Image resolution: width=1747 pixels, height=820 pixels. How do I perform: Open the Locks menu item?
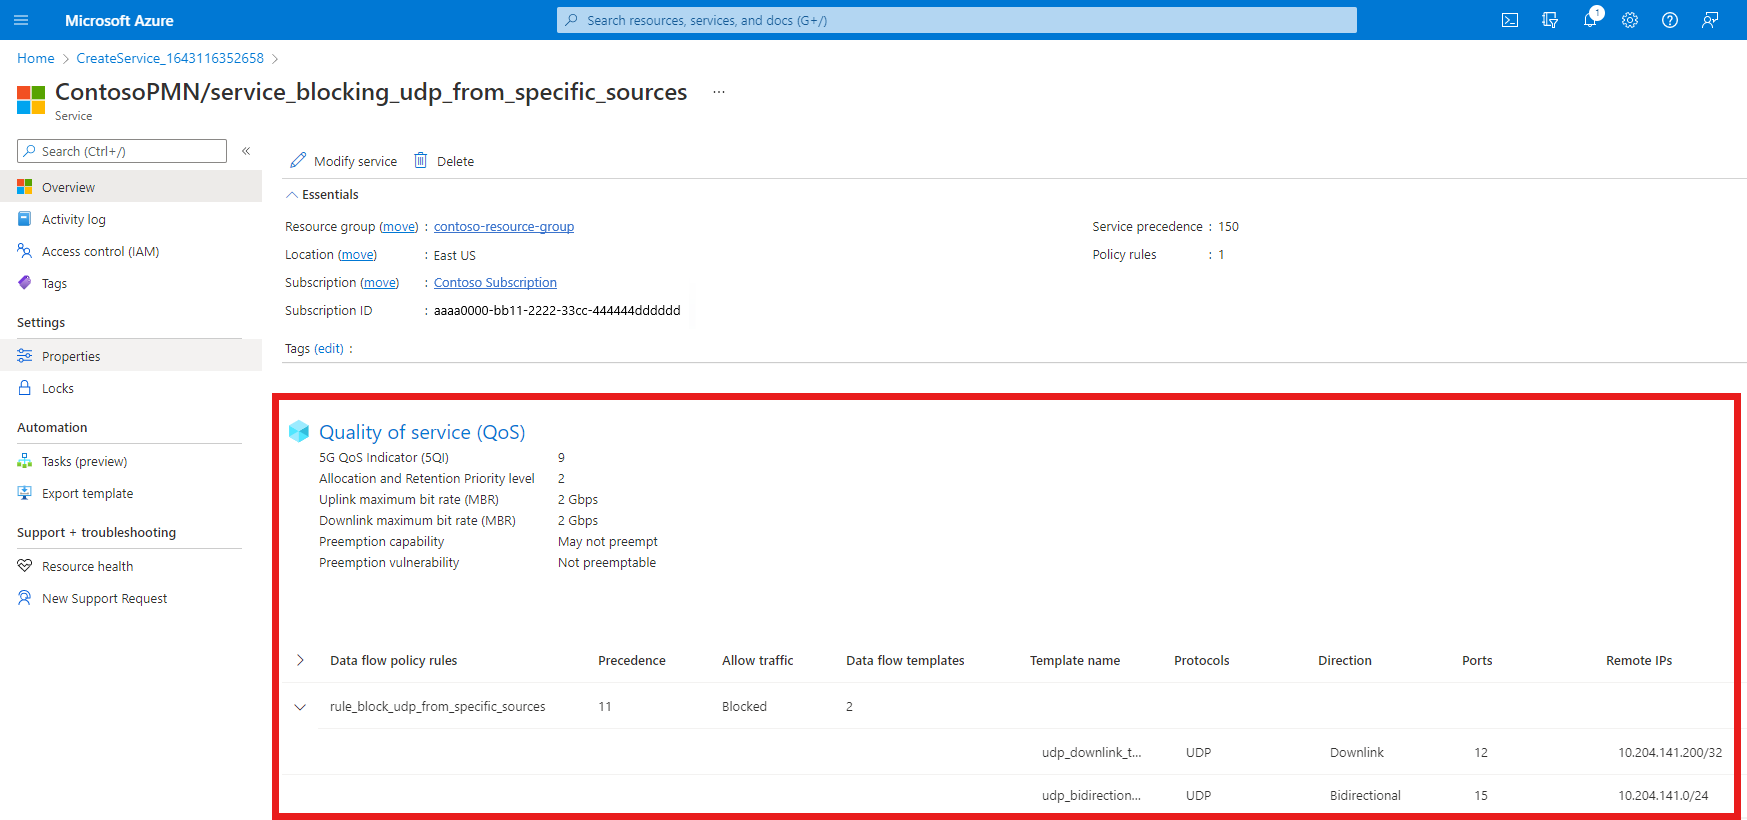131,388
